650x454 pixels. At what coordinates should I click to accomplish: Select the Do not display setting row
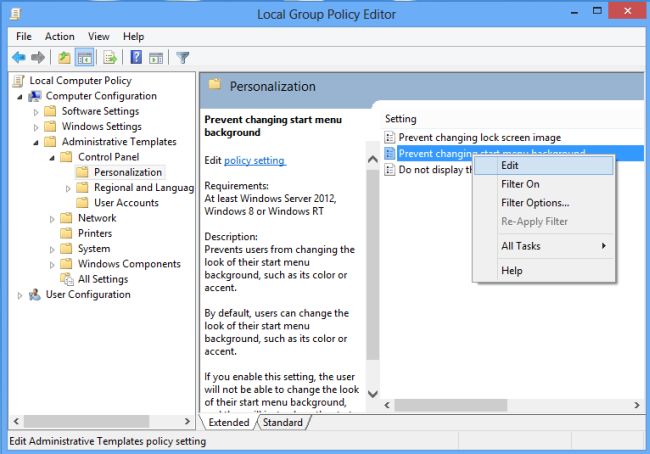point(435,170)
